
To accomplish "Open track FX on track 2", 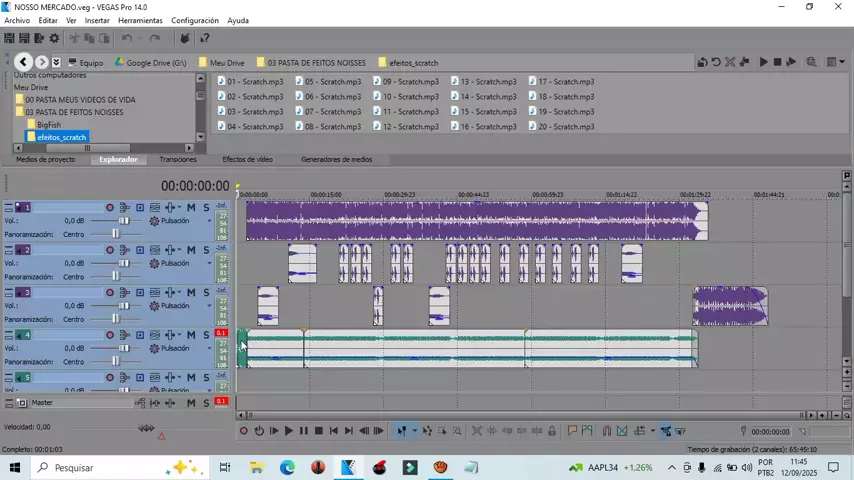I will tap(126, 250).
